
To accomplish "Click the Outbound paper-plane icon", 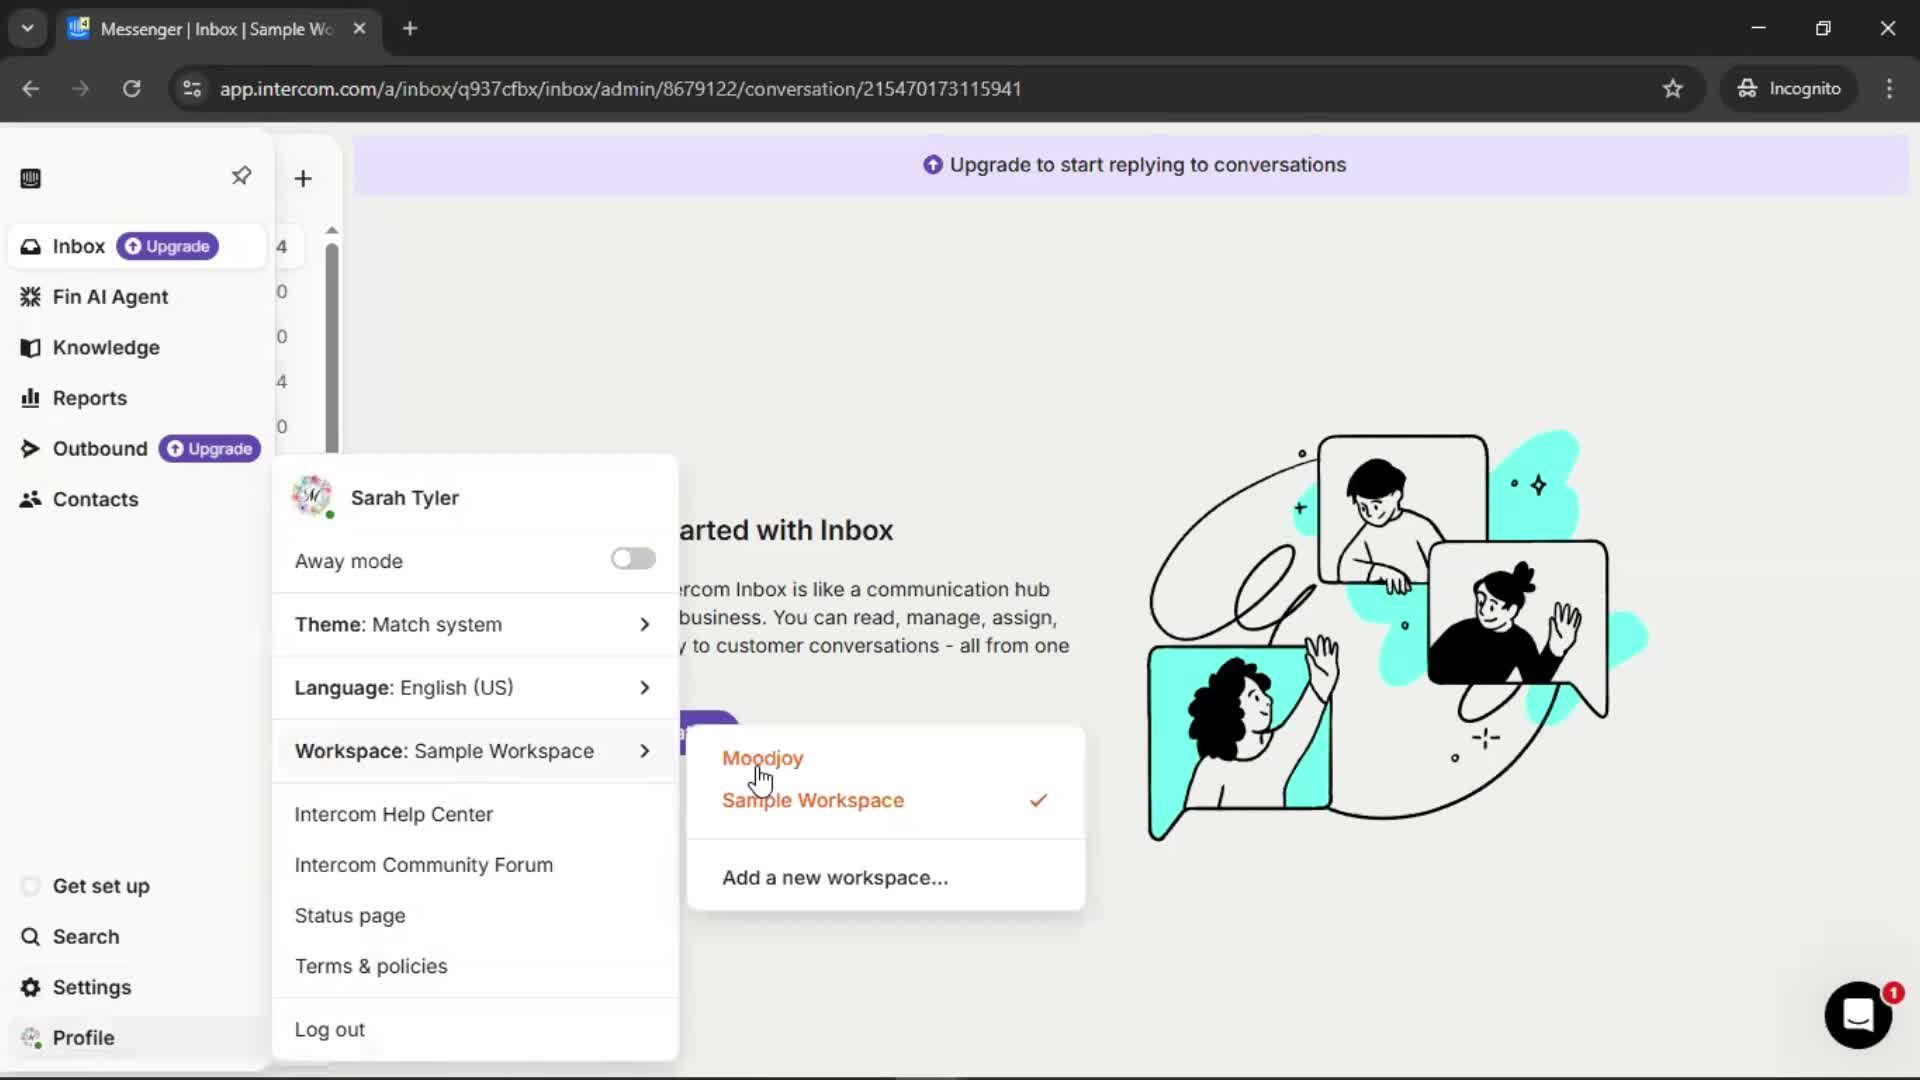I will (31, 449).
